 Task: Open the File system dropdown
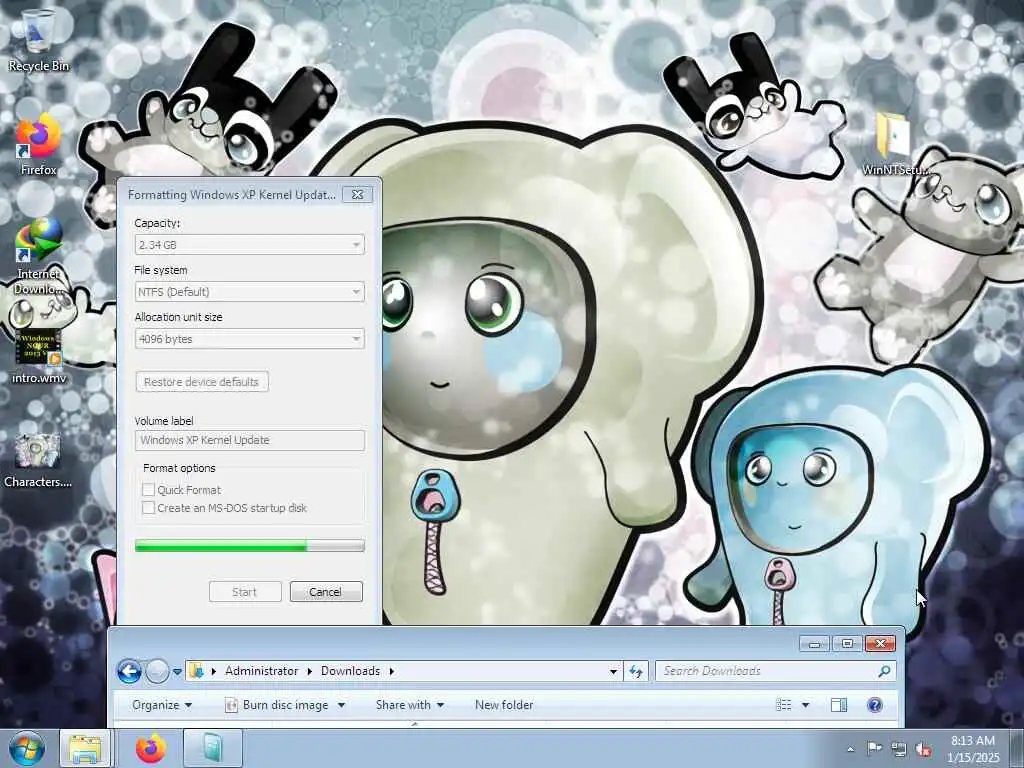(249, 292)
